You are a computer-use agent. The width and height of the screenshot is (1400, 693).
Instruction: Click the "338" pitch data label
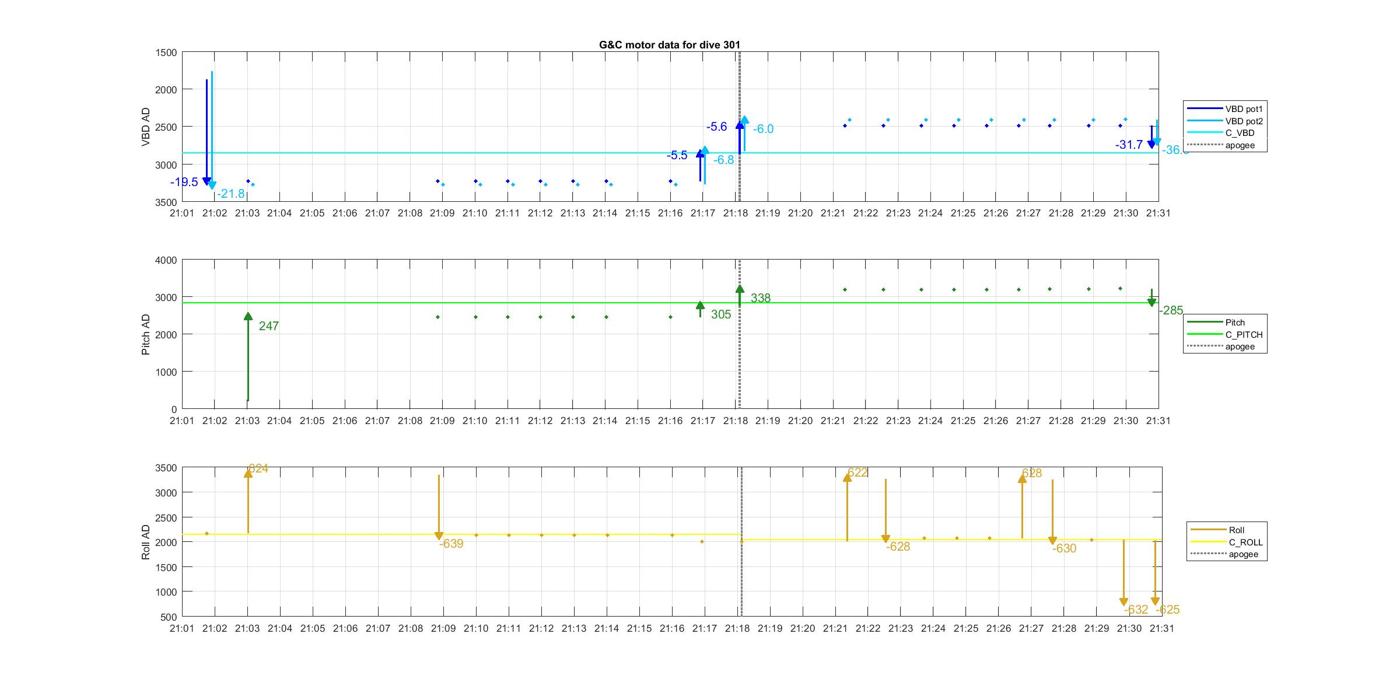point(760,298)
